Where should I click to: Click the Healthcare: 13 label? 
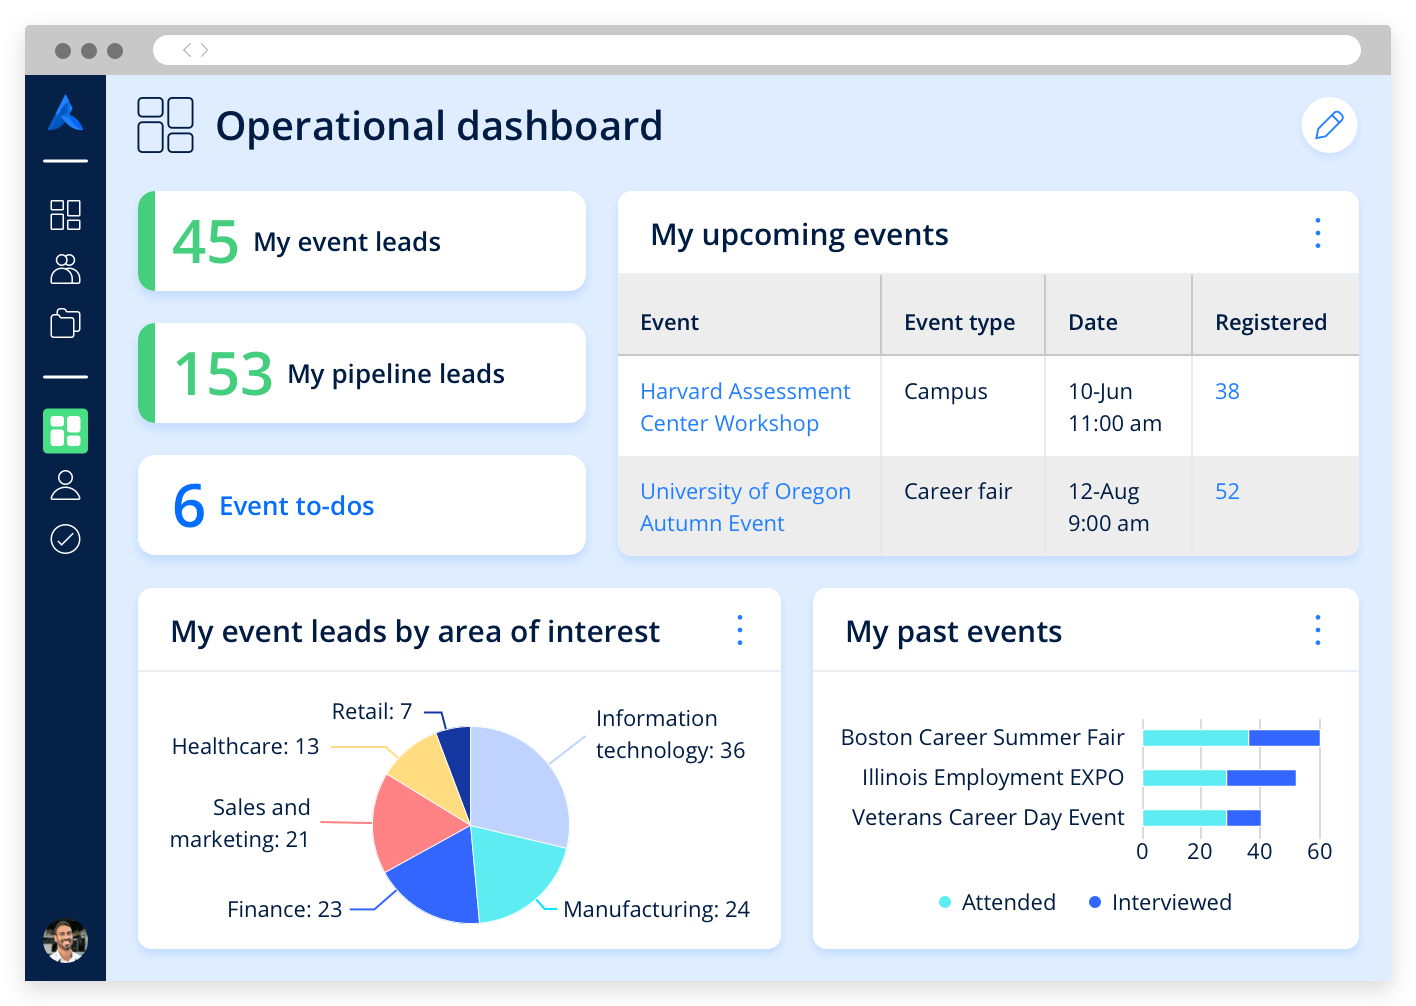click(x=245, y=746)
